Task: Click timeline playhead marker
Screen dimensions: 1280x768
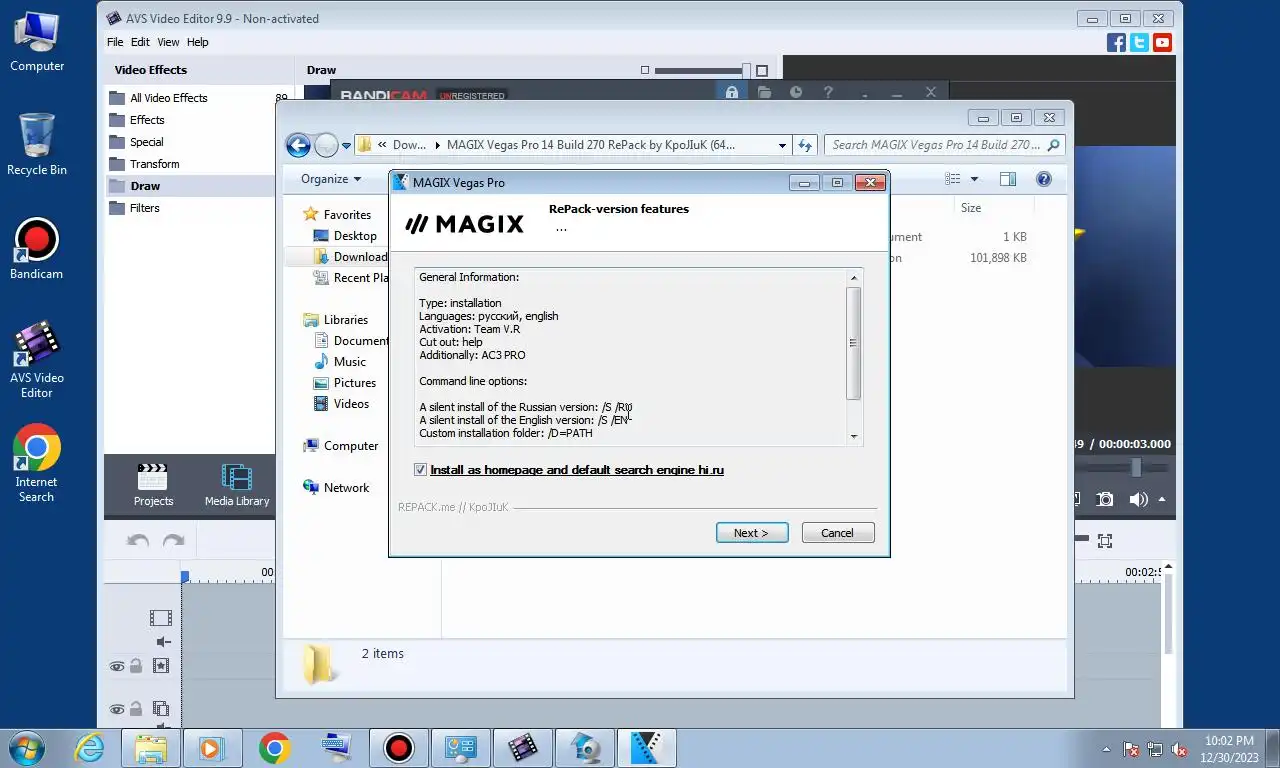Action: 185,577
